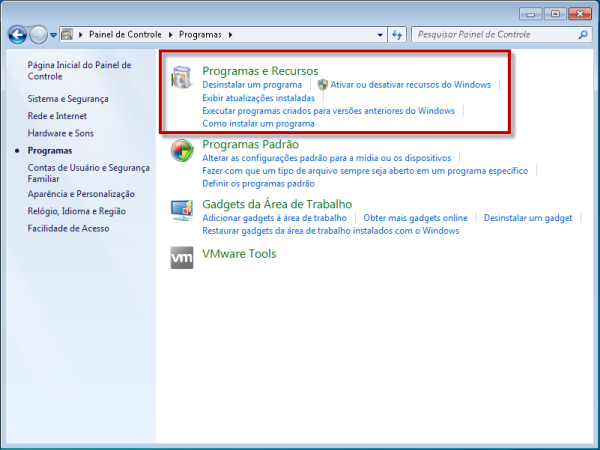Click the search magnifier icon

point(580,35)
